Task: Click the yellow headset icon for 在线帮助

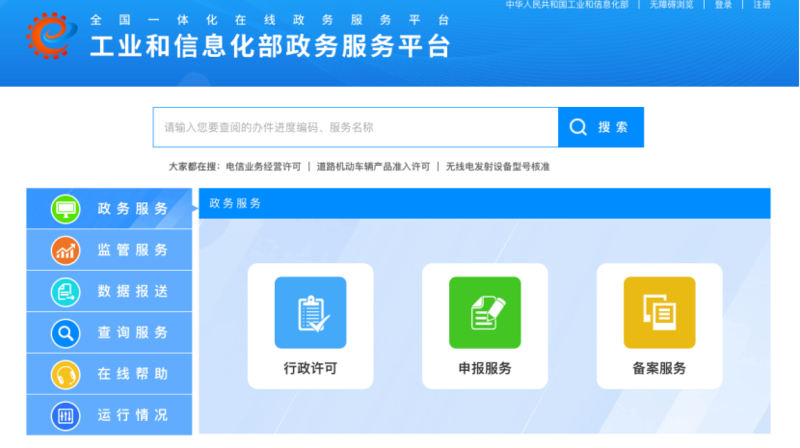Action: tap(65, 375)
